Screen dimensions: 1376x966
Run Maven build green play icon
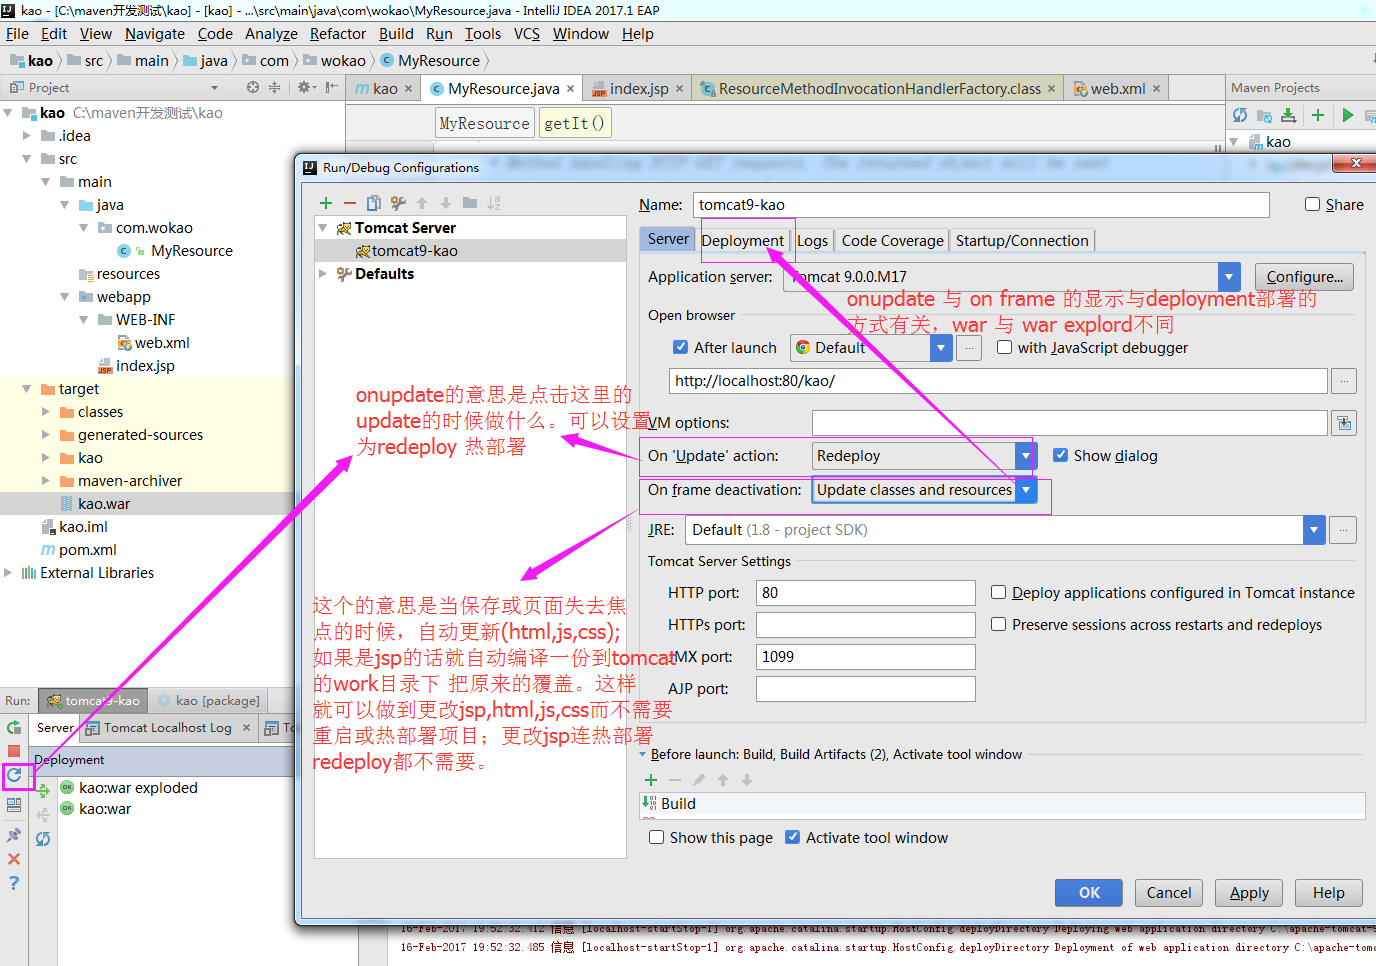(x=1348, y=115)
